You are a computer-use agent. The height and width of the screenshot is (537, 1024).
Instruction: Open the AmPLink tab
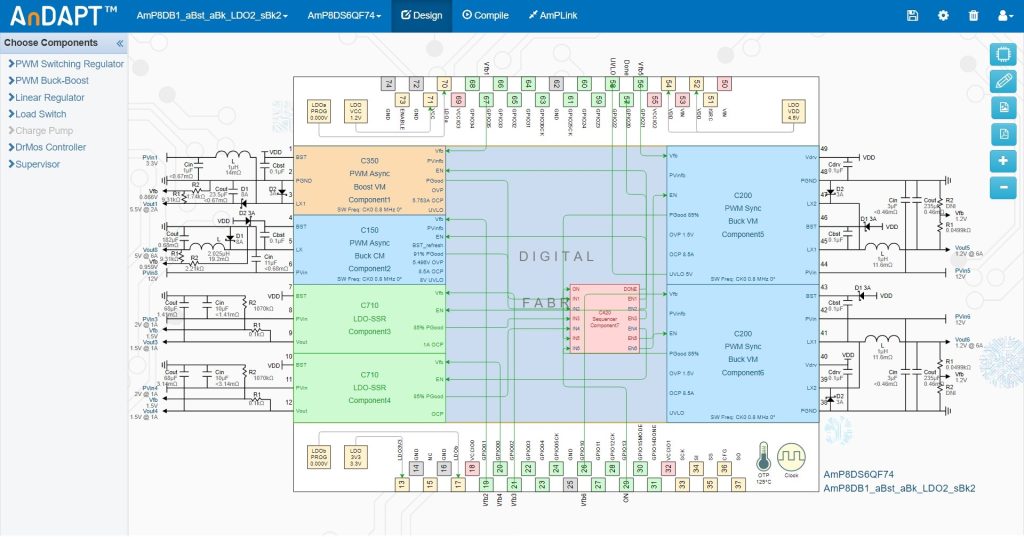click(x=552, y=16)
